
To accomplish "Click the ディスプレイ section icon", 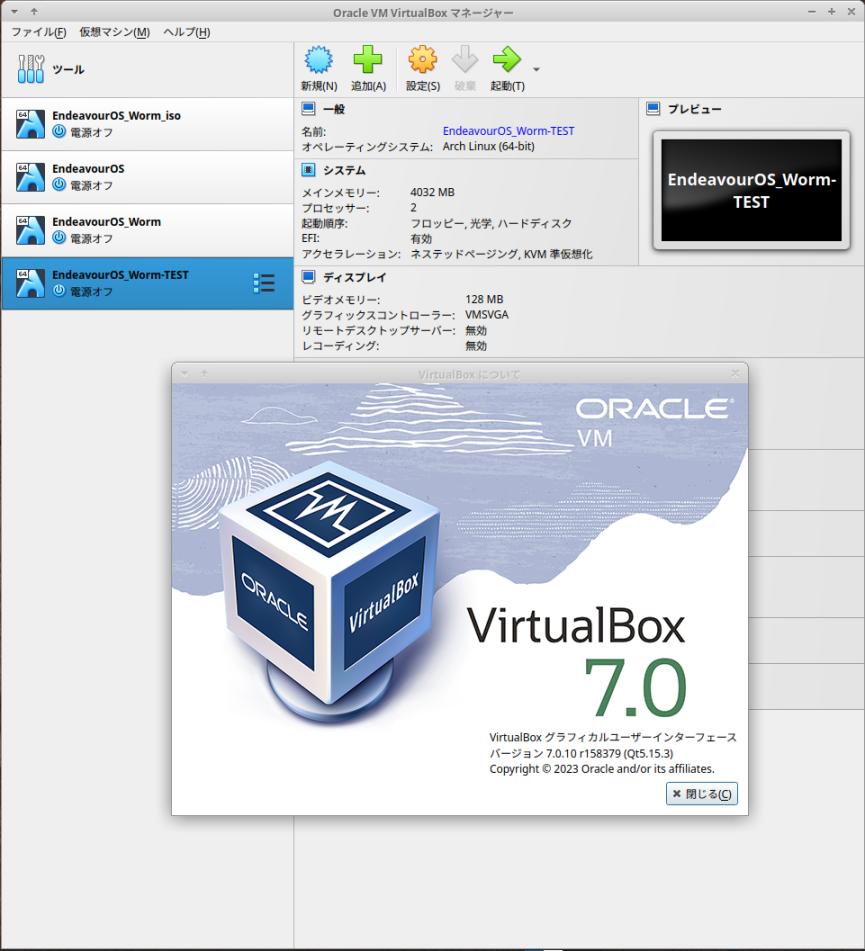I will tap(308, 277).
